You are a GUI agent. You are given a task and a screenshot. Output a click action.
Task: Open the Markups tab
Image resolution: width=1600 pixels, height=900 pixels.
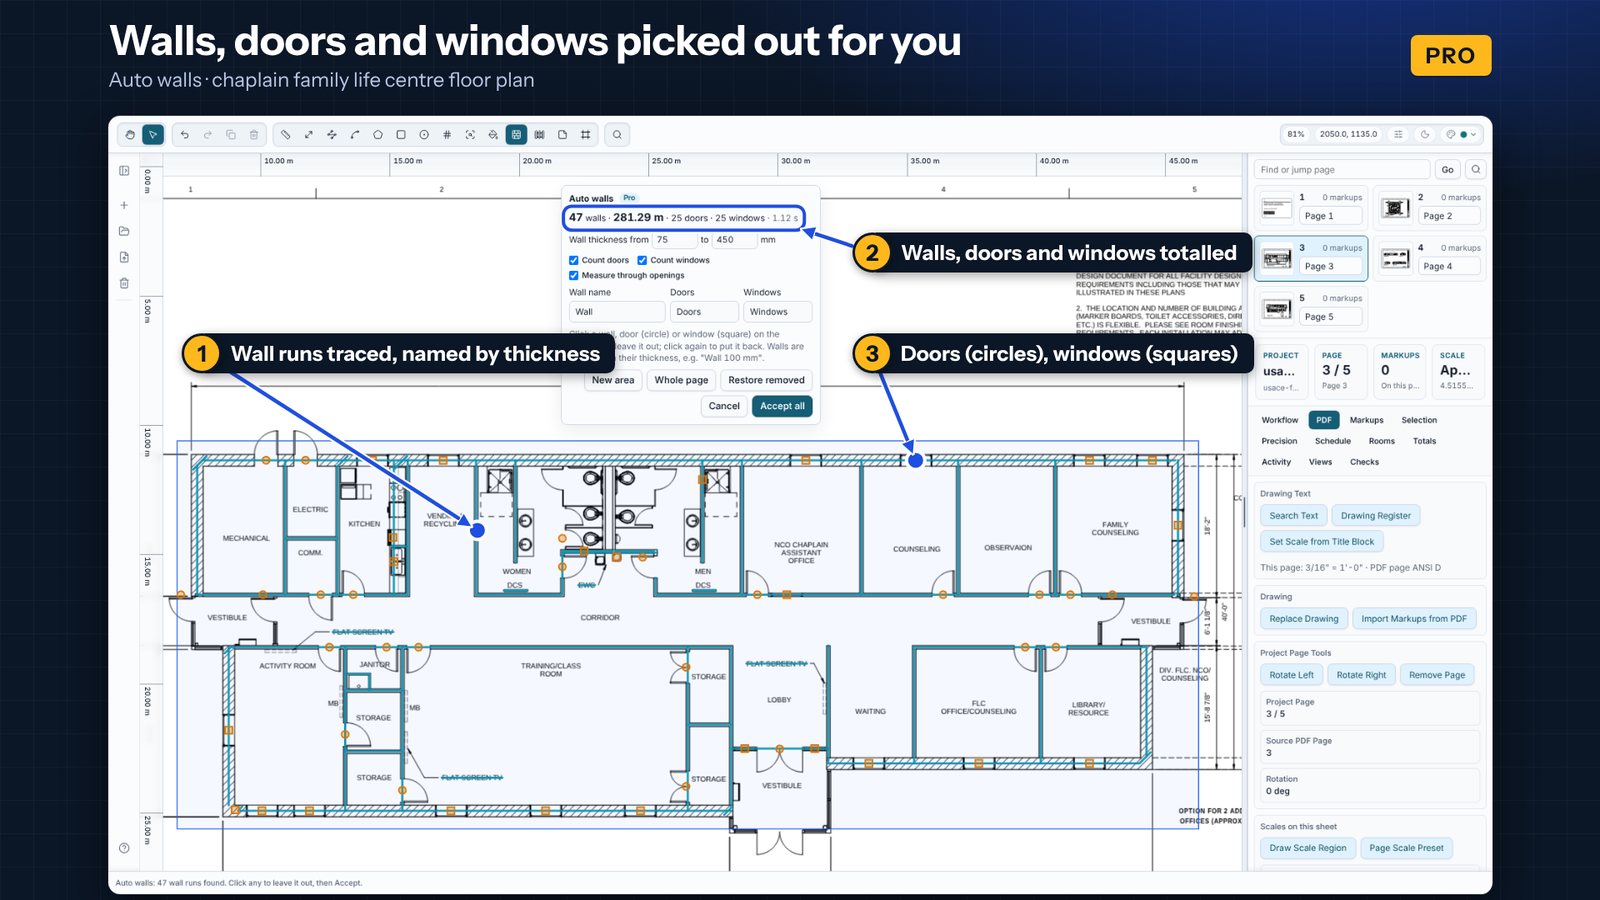tap(1366, 420)
